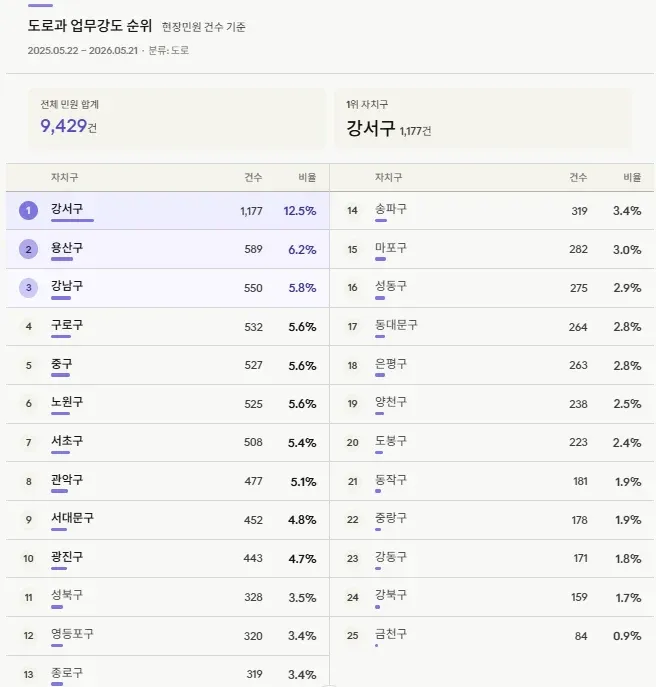
Task: Click the 도로과 업무강도 순위 title
Action: point(90,25)
